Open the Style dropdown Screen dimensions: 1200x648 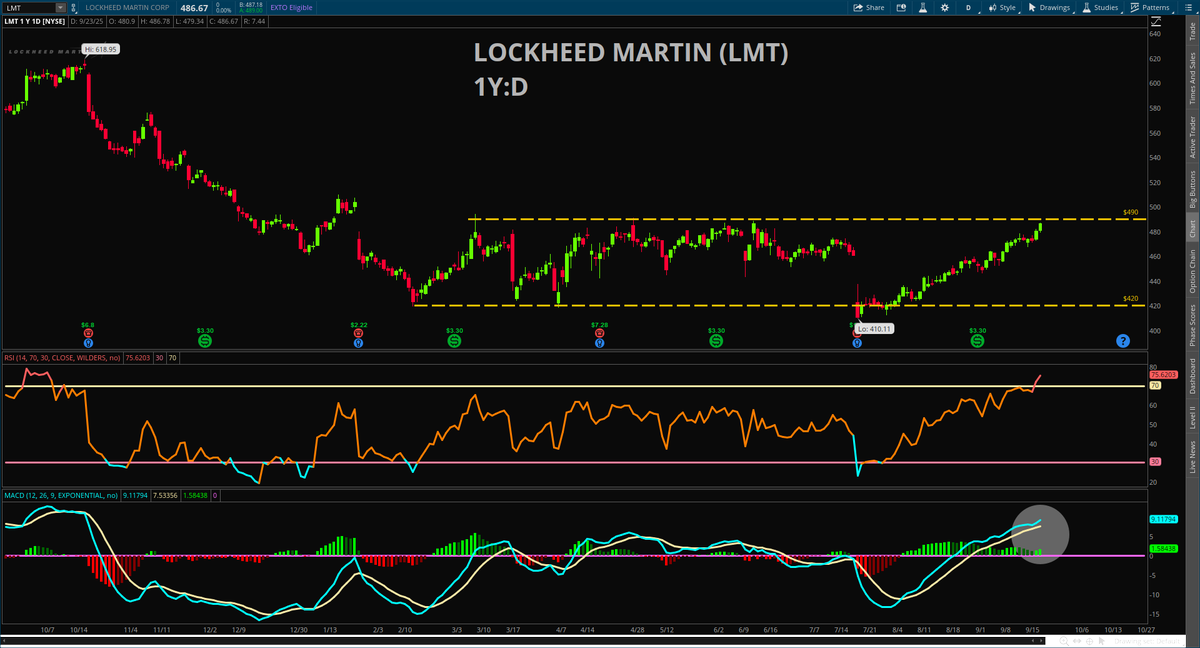tap(1004, 7)
